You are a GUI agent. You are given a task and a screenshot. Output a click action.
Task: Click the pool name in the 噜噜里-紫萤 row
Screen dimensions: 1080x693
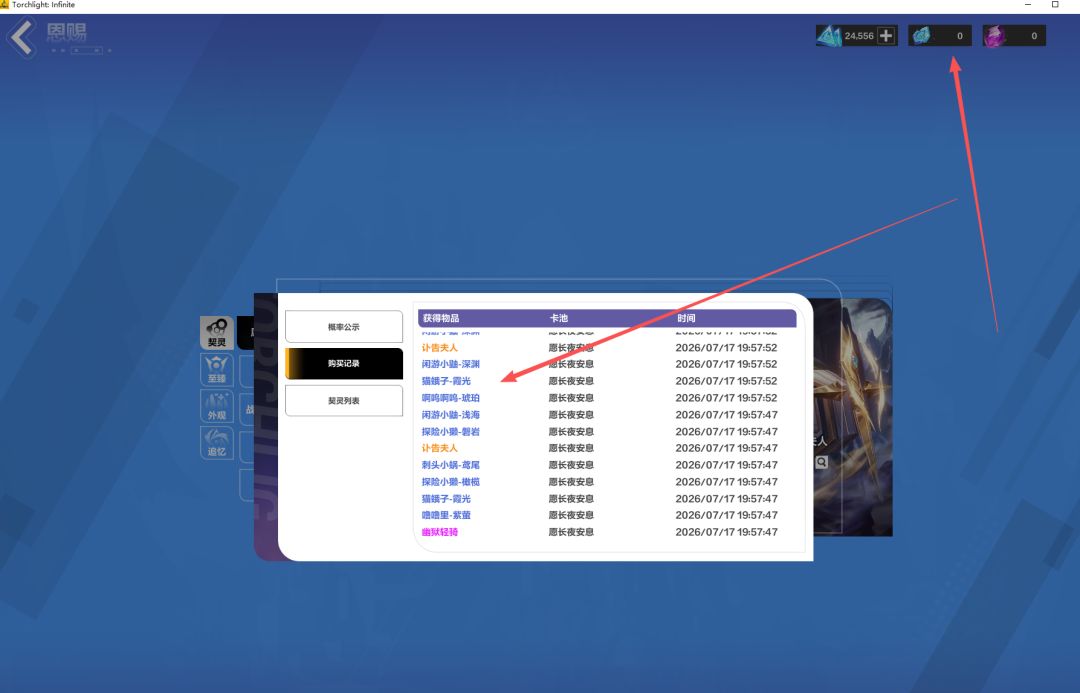pyautogui.click(x=571, y=515)
